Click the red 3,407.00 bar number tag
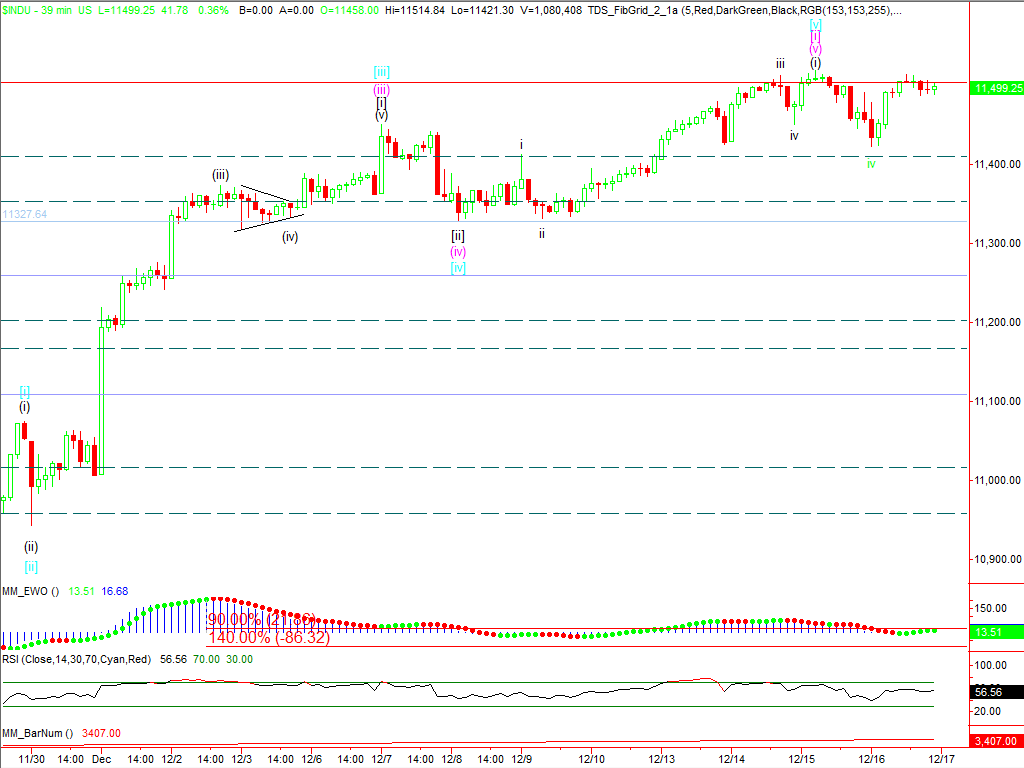Screen dimensions: 1024x768 tap(996, 742)
